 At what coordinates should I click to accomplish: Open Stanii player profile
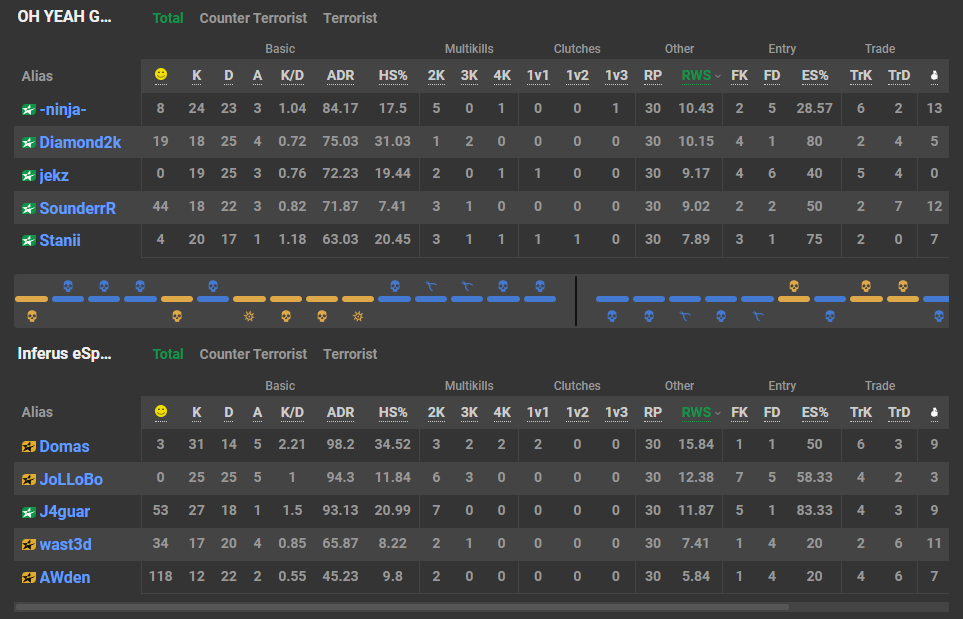60,241
